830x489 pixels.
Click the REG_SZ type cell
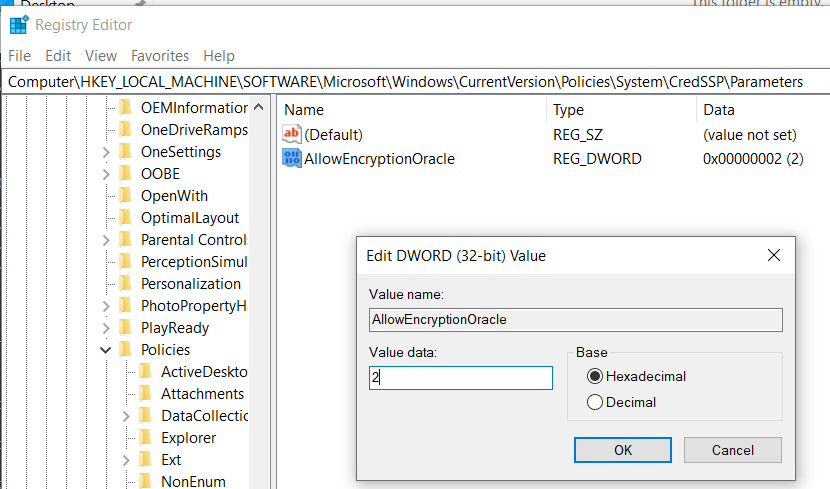point(578,134)
